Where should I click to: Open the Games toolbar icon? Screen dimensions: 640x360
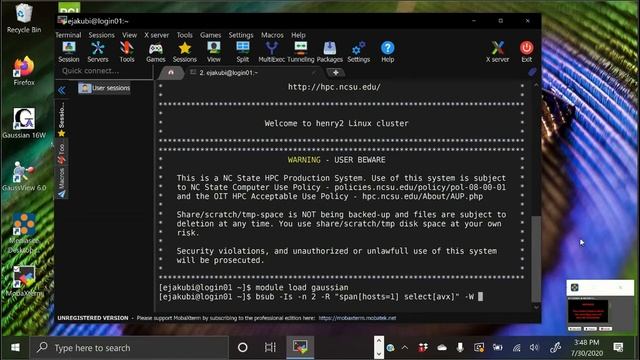point(156,52)
